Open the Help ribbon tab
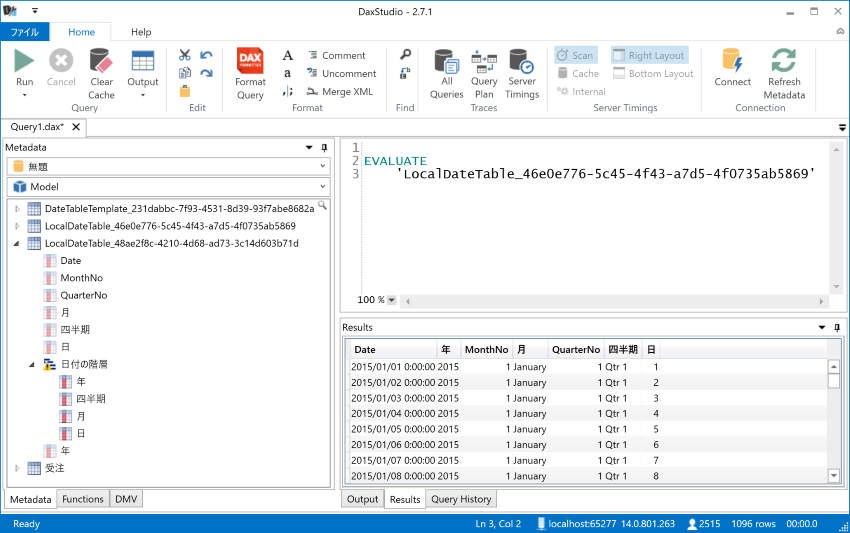This screenshot has width=850, height=533. 141,32
